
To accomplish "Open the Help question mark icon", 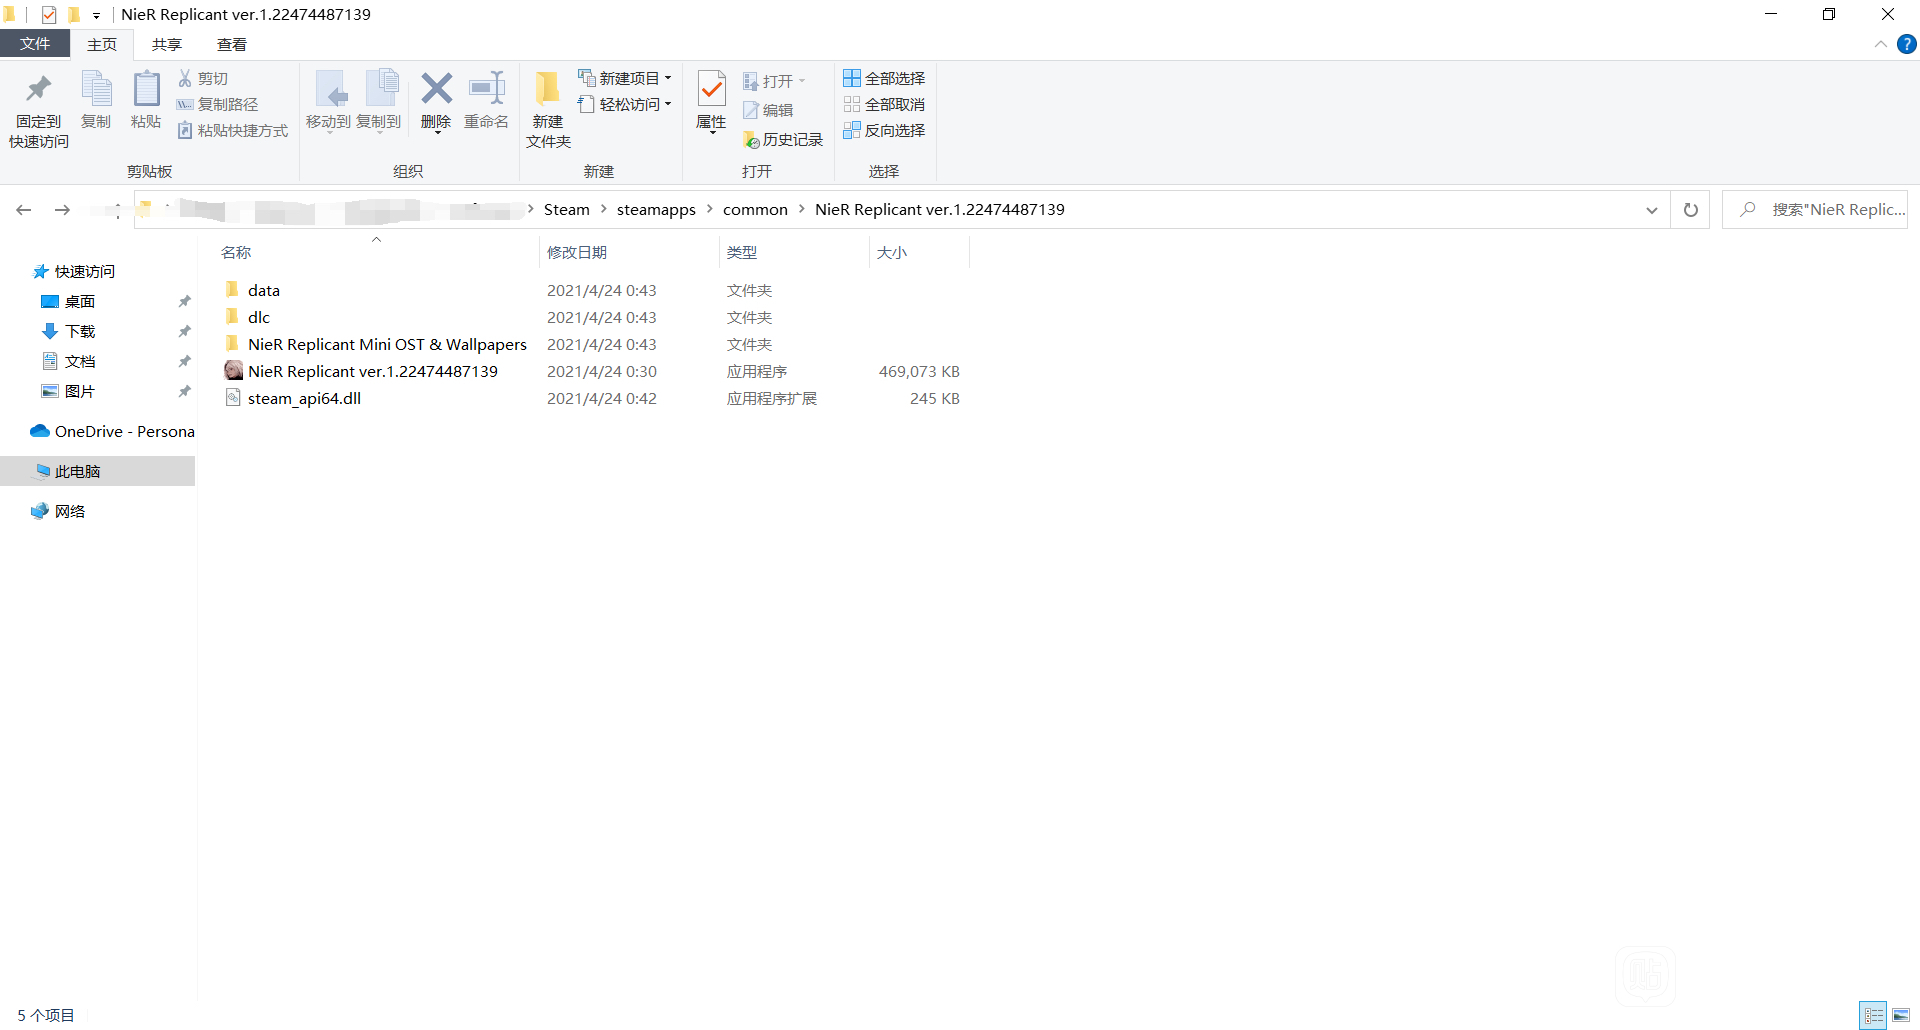I will (1907, 45).
